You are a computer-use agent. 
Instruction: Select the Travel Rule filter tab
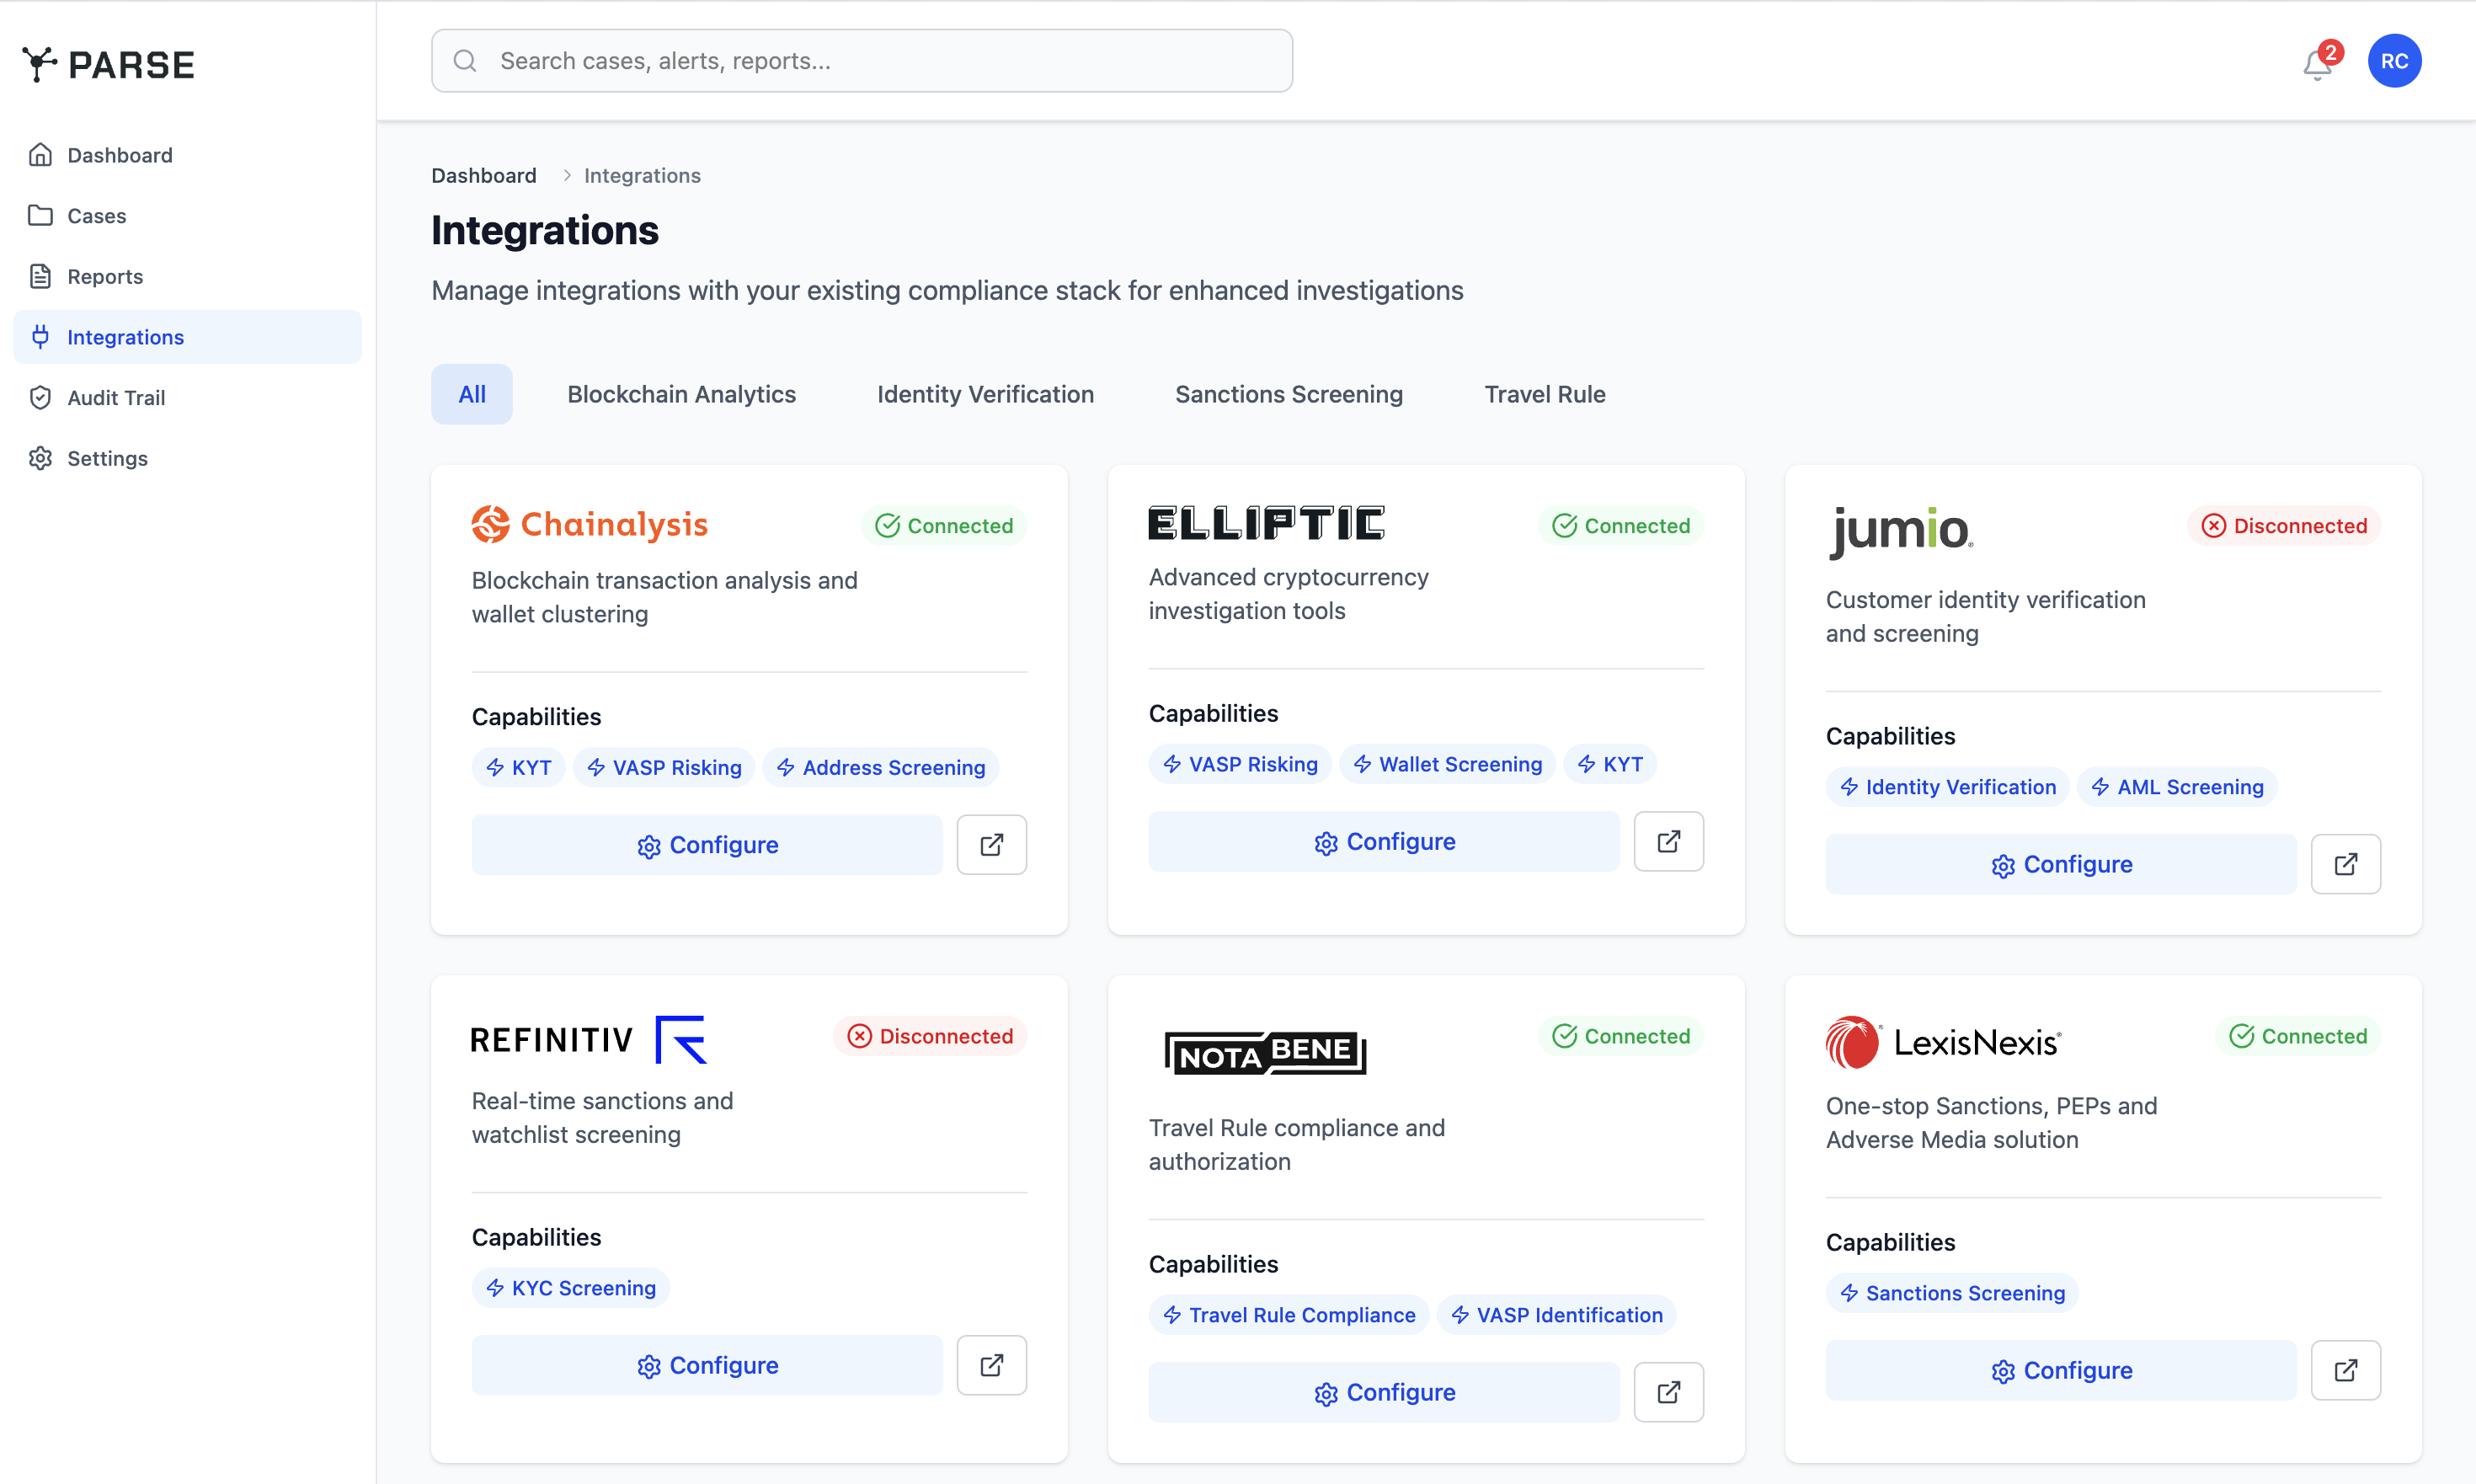click(1544, 394)
